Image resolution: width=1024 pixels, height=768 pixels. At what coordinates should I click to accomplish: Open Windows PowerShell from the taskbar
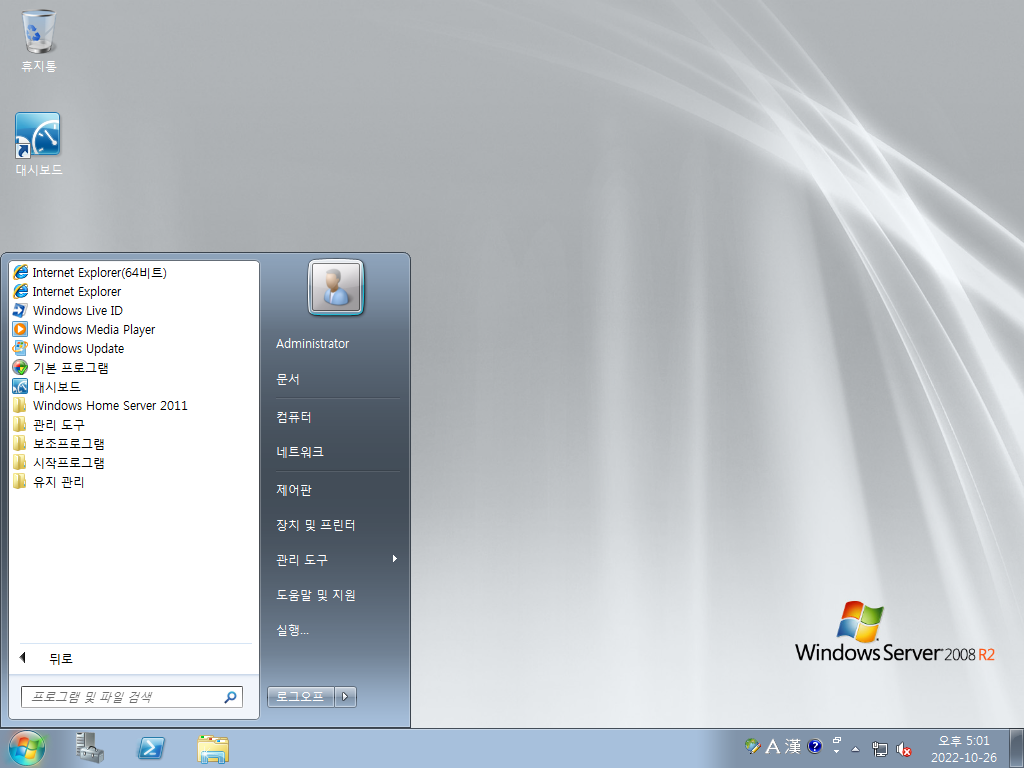151,748
